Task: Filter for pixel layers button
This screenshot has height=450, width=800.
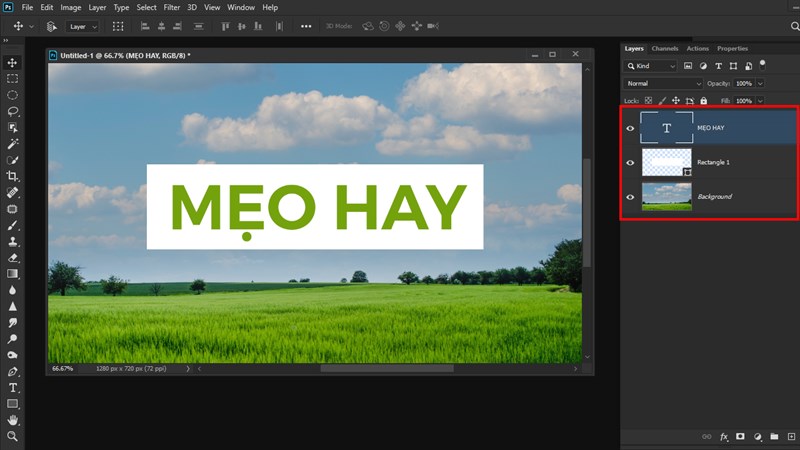Action: pos(688,66)
